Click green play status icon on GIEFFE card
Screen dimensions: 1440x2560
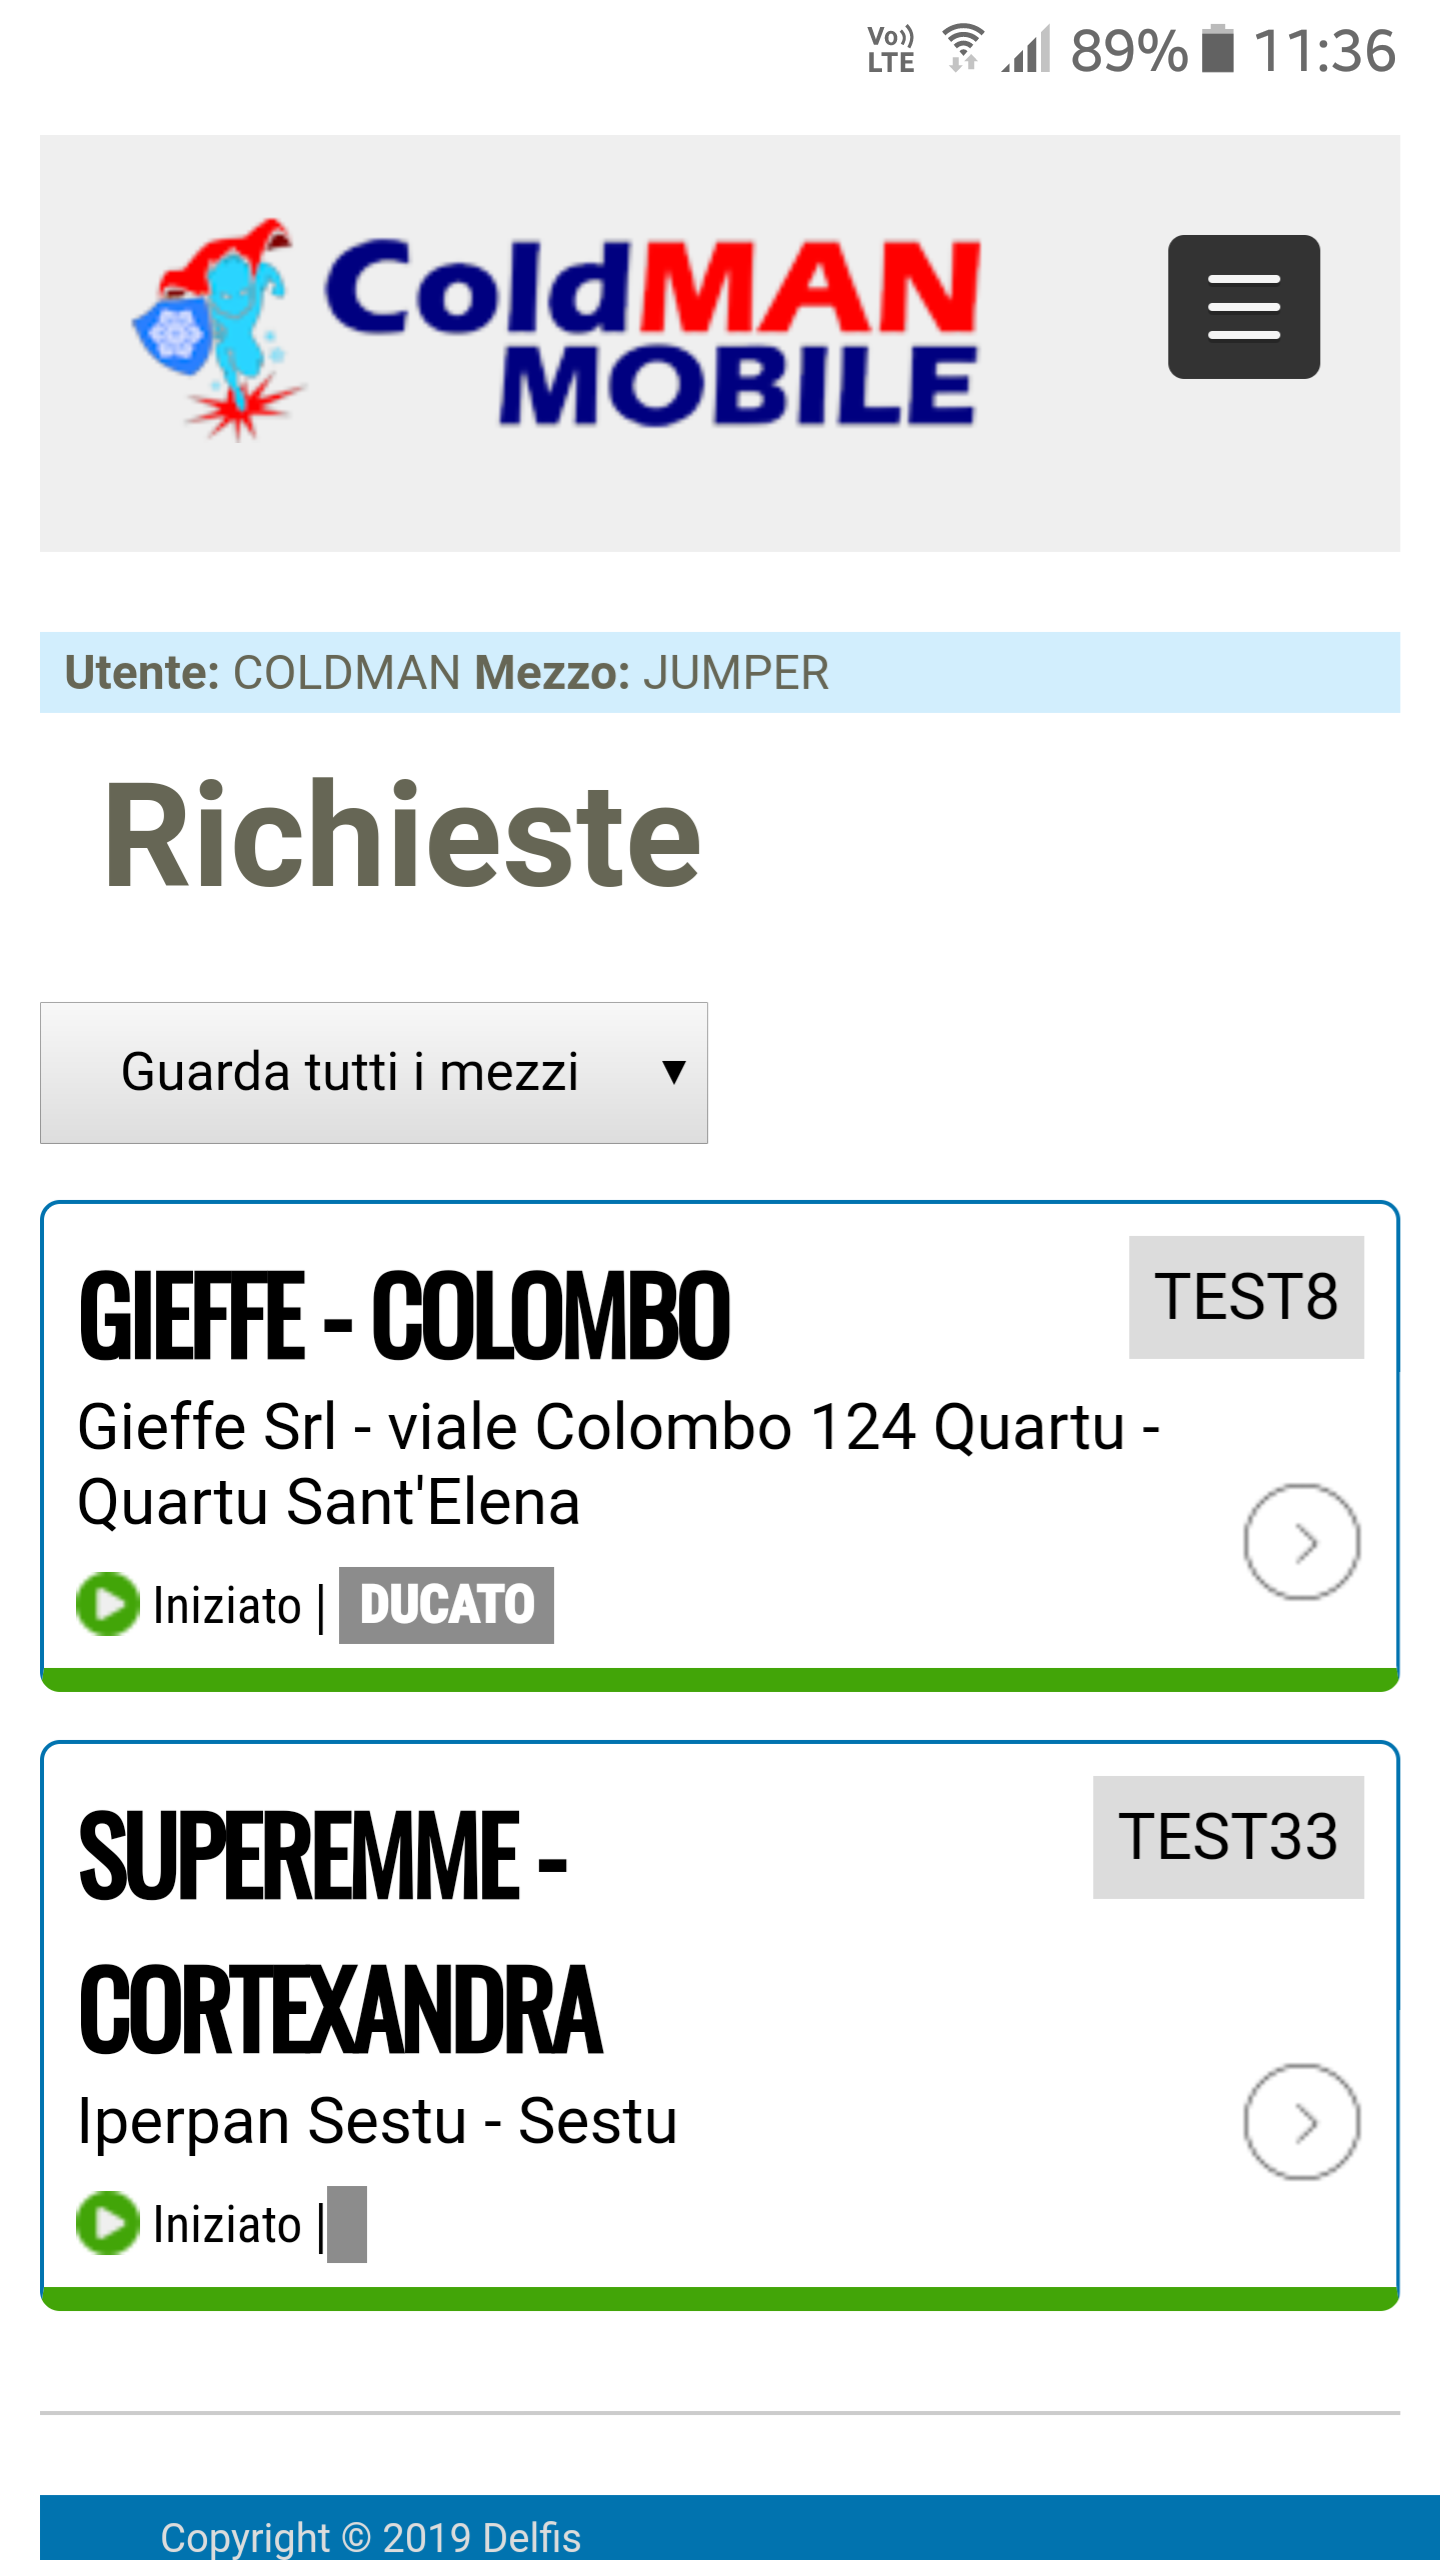tap(108, 1604)
